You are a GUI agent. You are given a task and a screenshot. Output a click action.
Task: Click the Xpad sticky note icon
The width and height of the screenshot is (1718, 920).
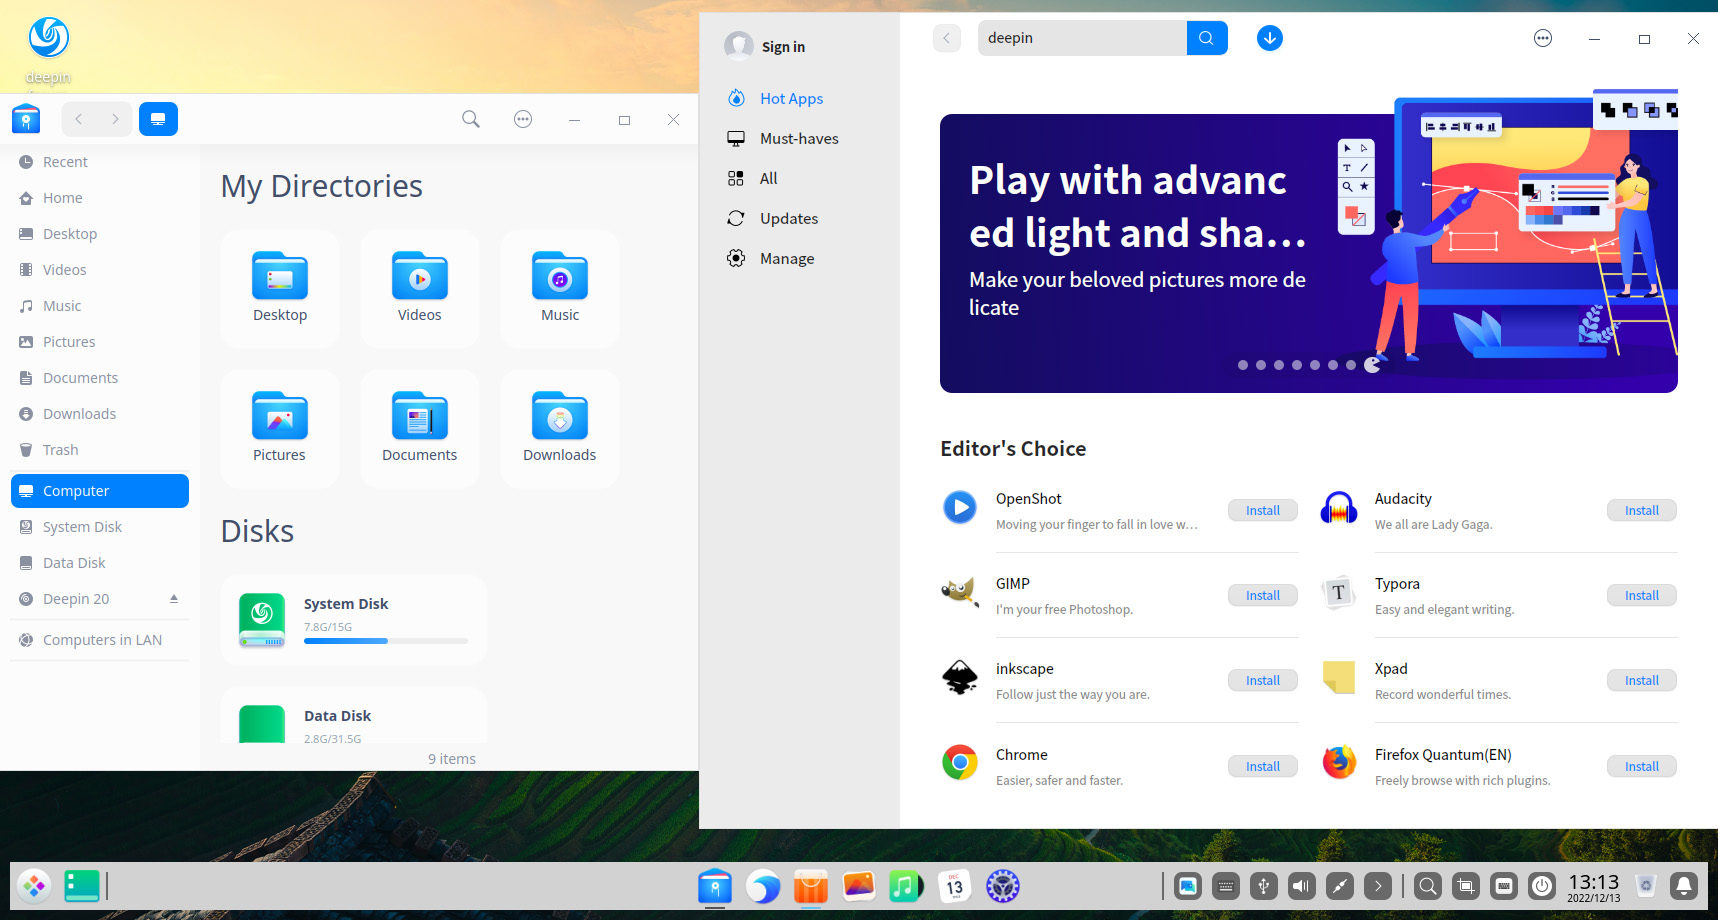[x=1339, y=677]
